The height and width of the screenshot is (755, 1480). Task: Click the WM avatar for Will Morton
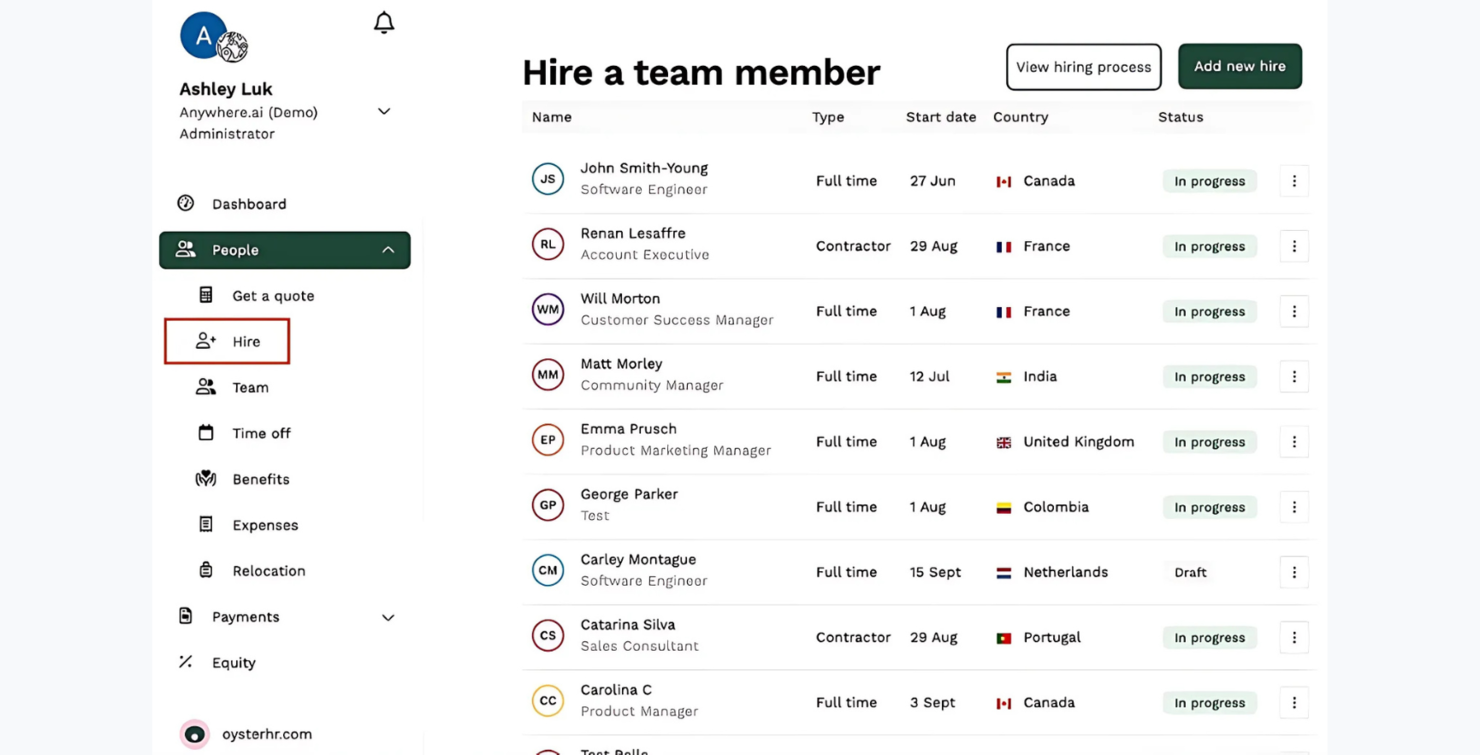[x=548, y=309]
